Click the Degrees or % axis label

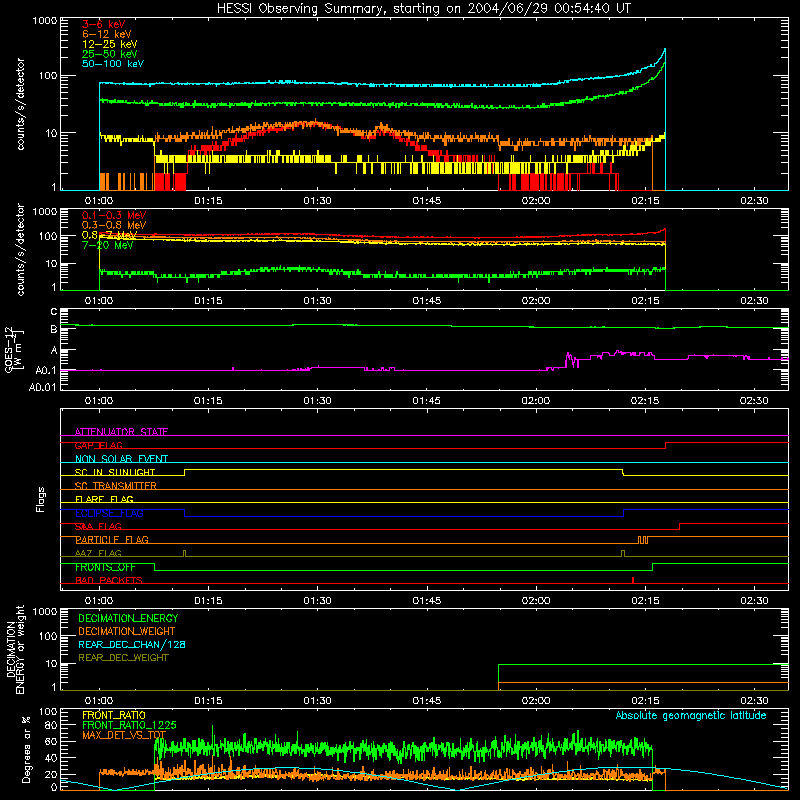pos(26,749)
